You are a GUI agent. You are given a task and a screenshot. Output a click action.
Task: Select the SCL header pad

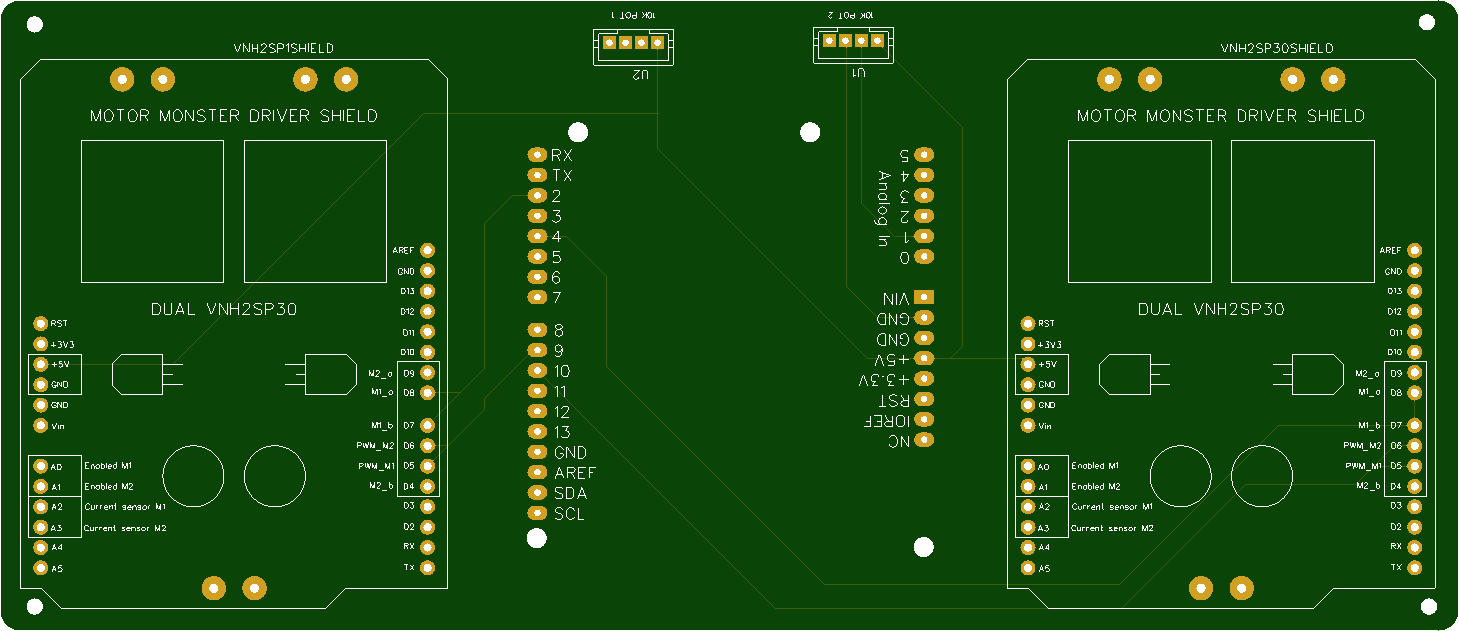(x=536, y=514)
